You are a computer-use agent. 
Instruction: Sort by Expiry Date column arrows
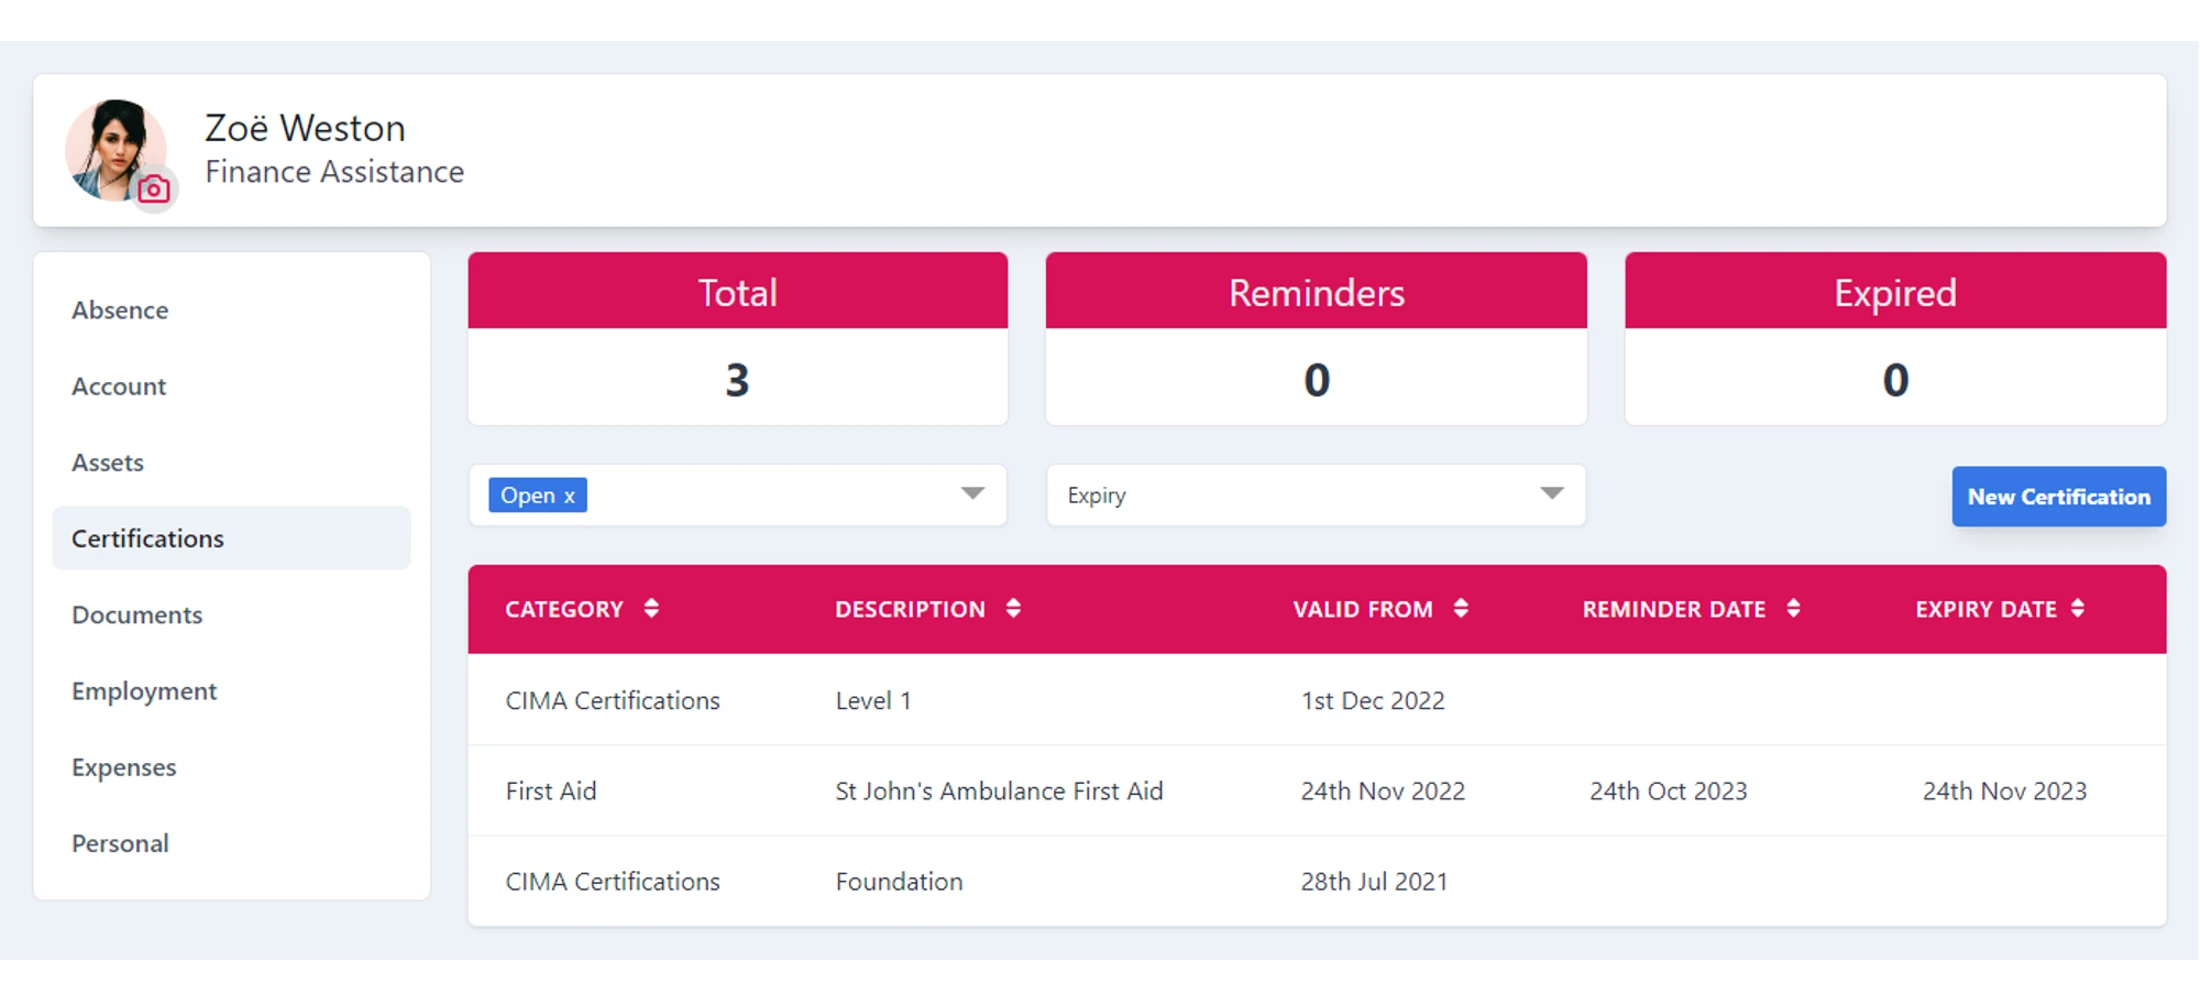pyautogui.click(x=2078, y=609)
